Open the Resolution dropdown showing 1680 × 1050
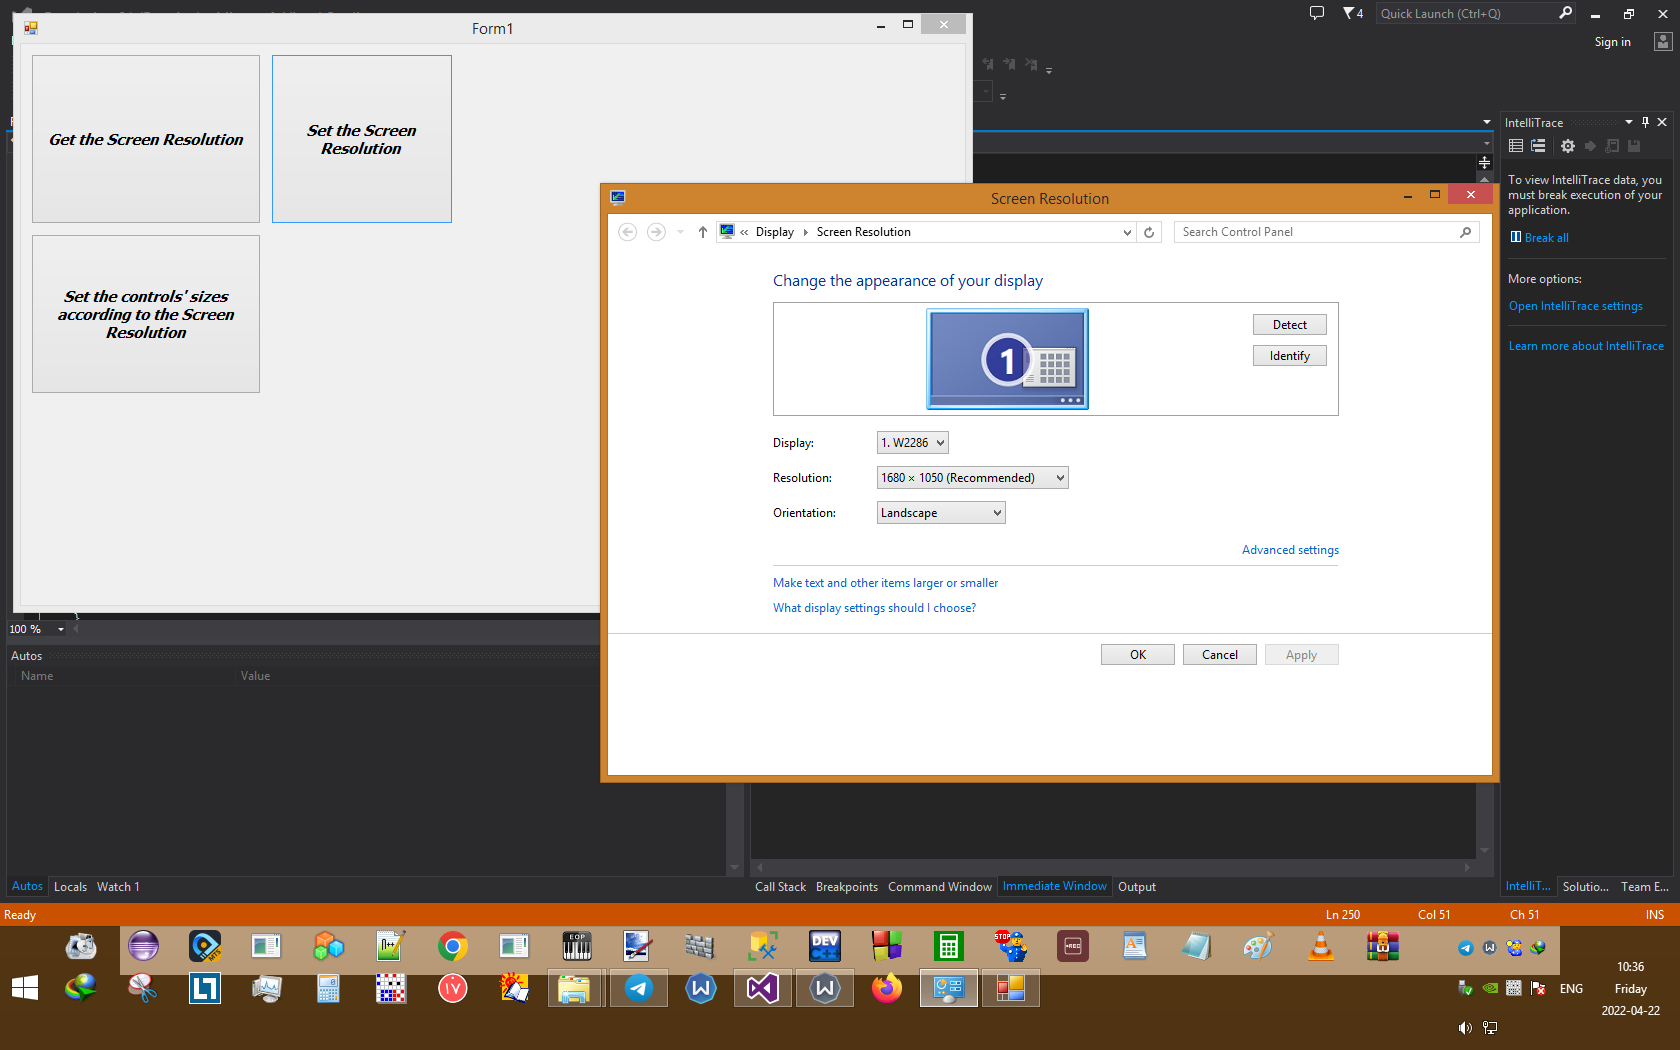The image size is (1680, 1050). 973,478
